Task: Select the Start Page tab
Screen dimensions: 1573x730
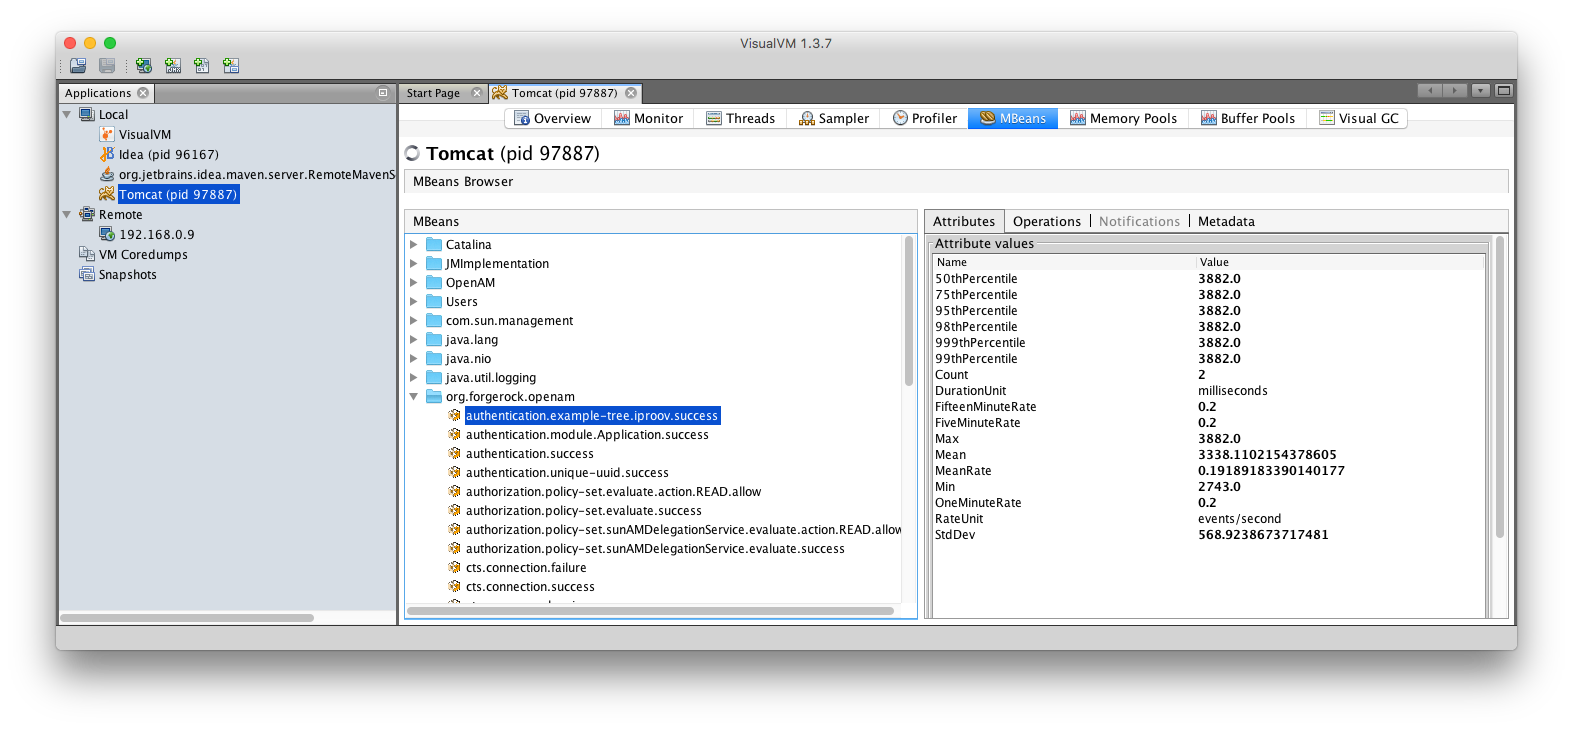Action: [433, 93]
